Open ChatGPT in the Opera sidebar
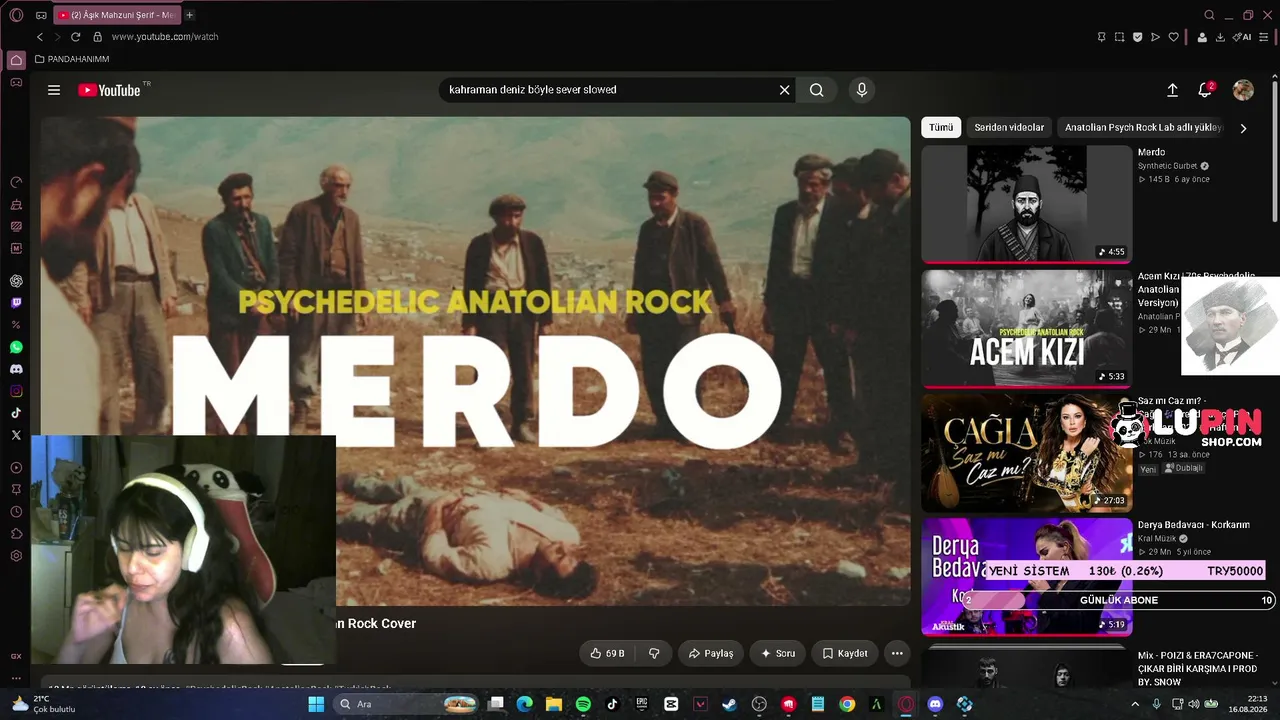Screen dimensions: 1280x720 (x=16, y=281)
